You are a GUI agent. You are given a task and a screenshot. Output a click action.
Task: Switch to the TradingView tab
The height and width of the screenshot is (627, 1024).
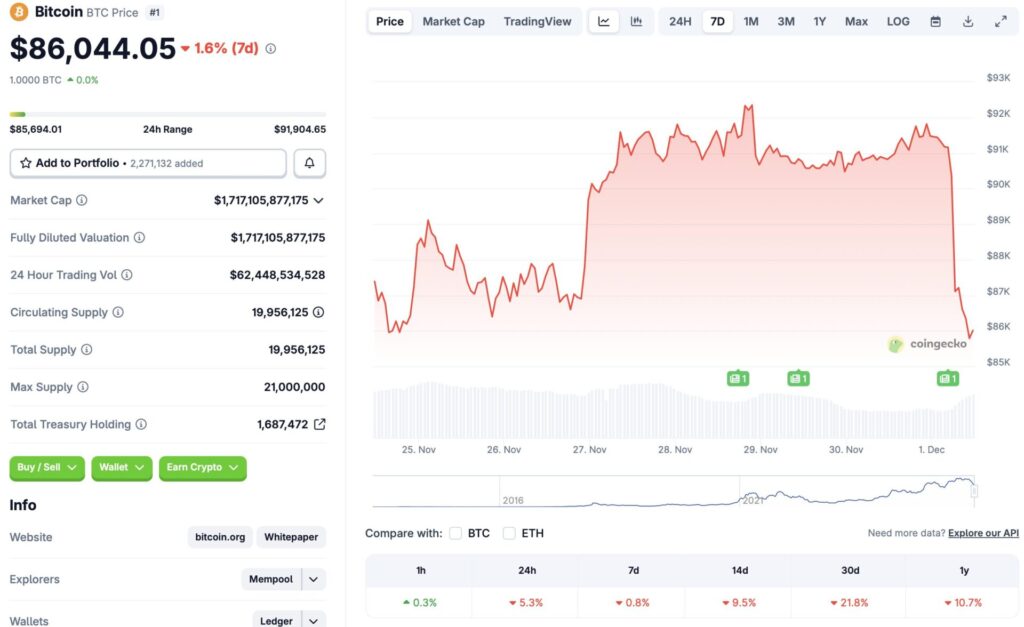point(537,20)
